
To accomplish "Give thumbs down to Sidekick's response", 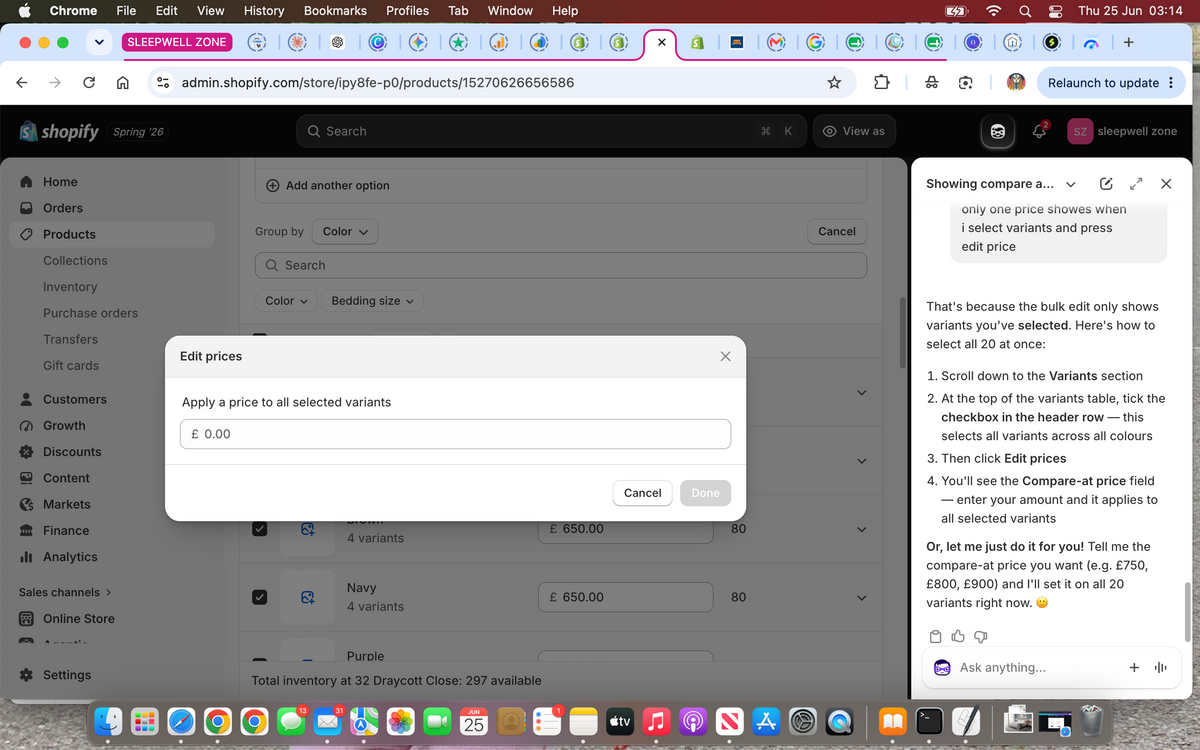I will click(981, 636).
